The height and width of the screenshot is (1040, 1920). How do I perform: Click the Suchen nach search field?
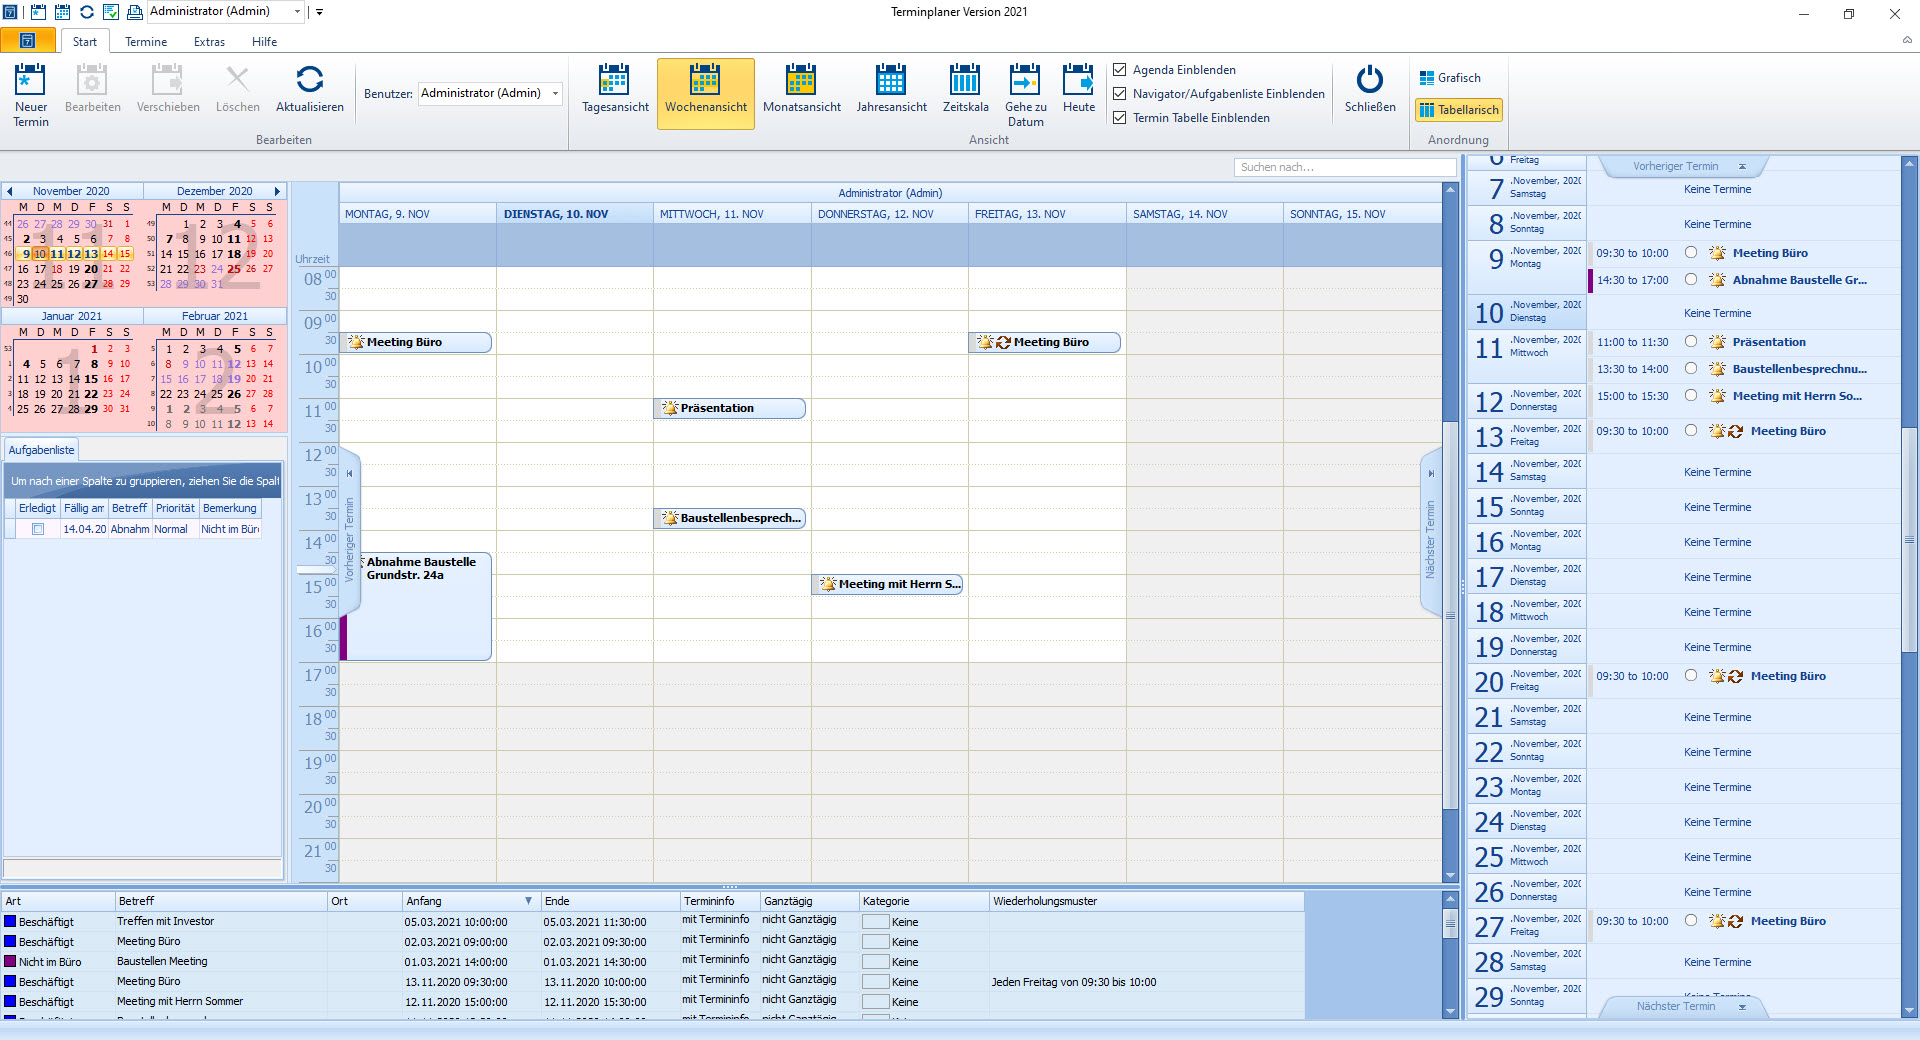pos(1343,167)
